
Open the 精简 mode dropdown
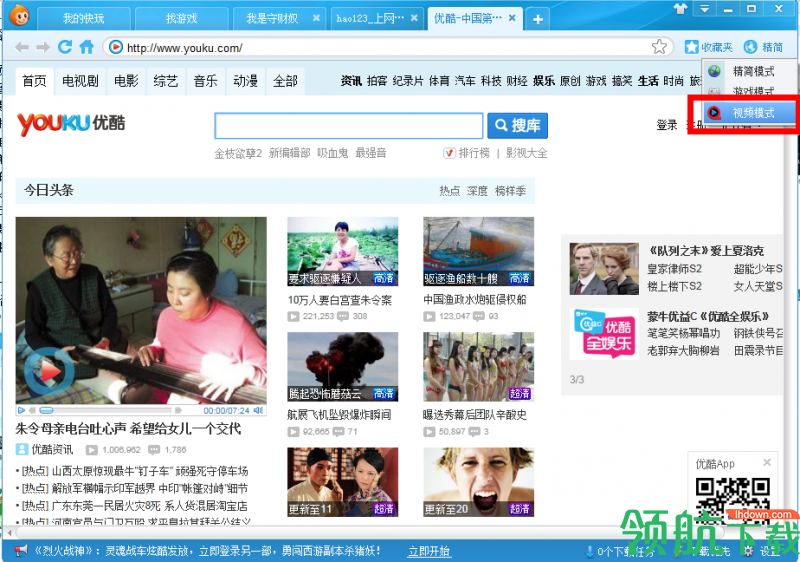point(763,47)
